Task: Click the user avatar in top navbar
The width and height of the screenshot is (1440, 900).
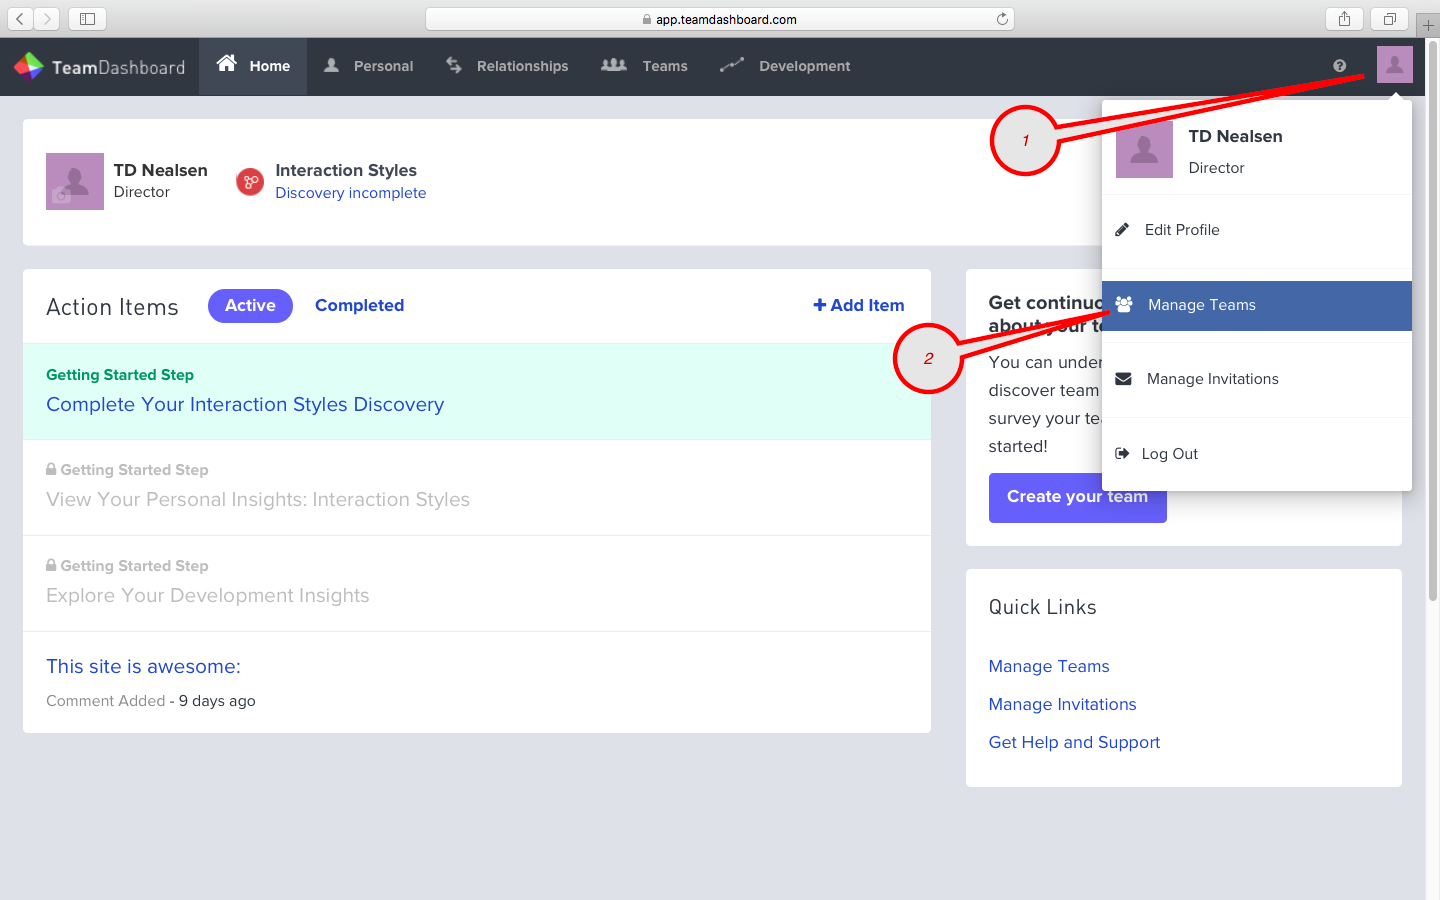Action: tap(1395, 65)
